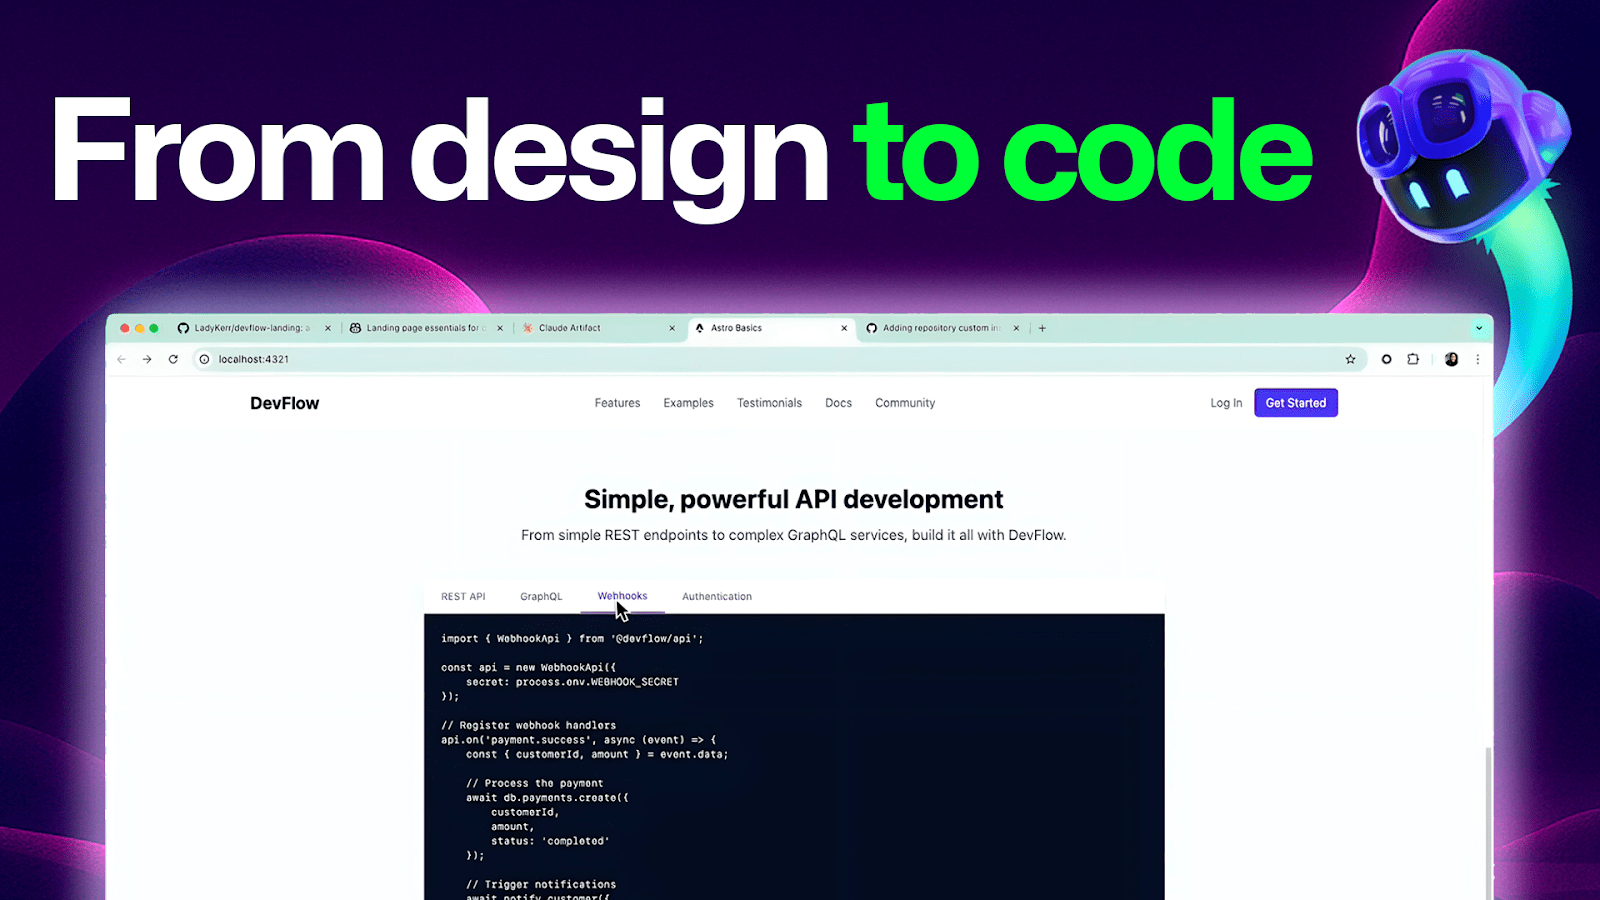
Task: Open the Chrome extensions puzzle icon
Action: (1412, 359)
